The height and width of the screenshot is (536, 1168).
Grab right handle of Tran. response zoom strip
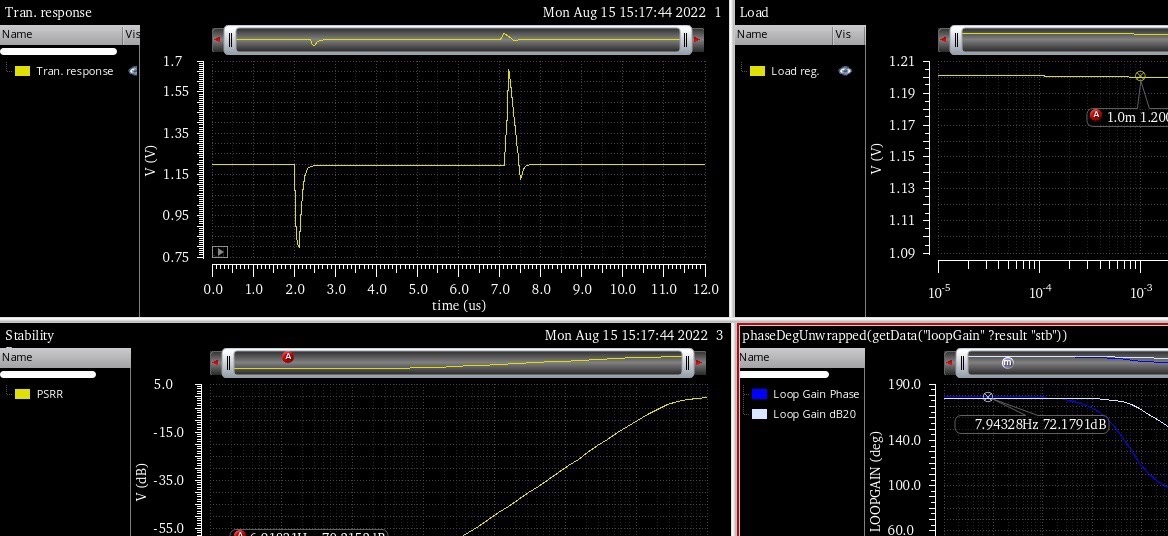(x=685, y=39)
